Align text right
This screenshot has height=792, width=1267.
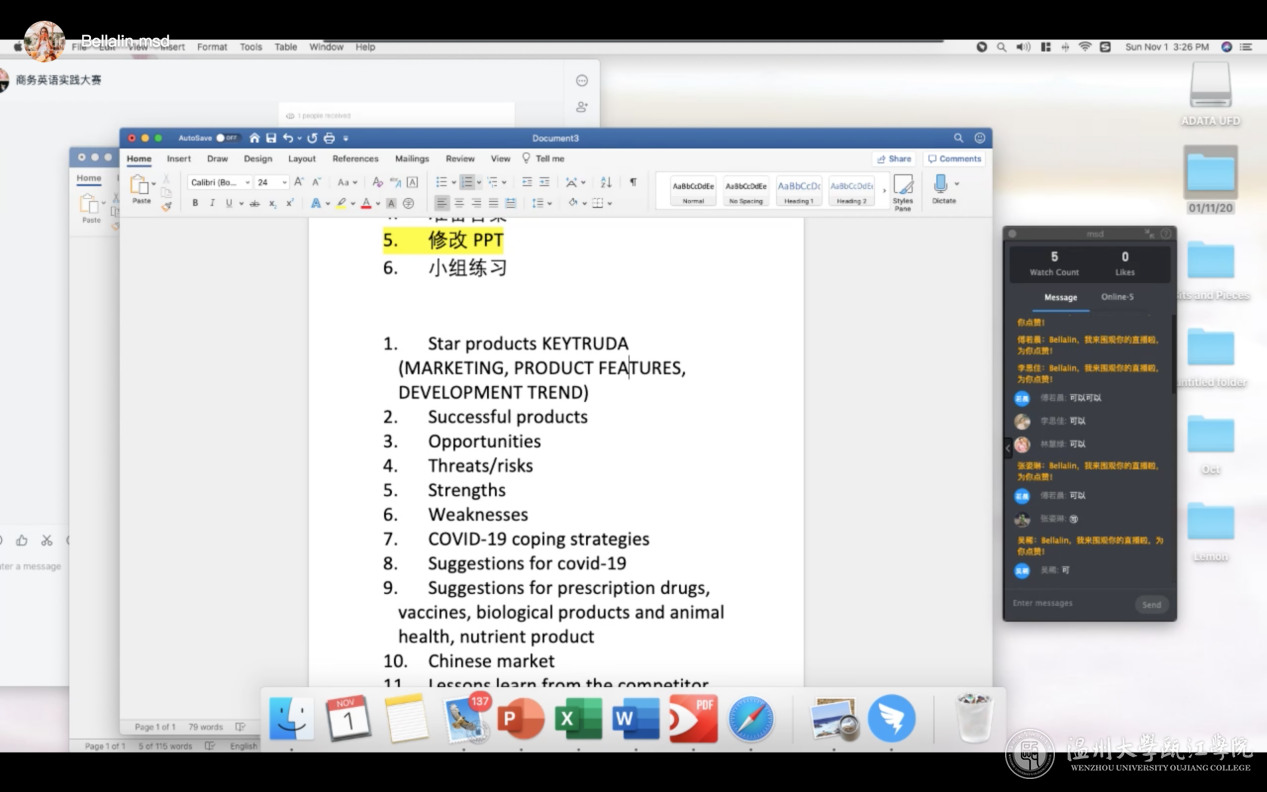tap(476, 203)
